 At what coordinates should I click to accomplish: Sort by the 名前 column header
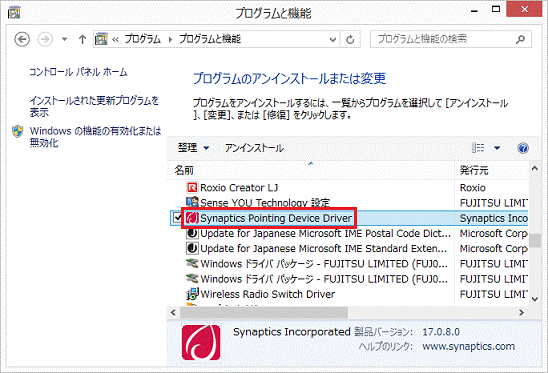point(310,170)
